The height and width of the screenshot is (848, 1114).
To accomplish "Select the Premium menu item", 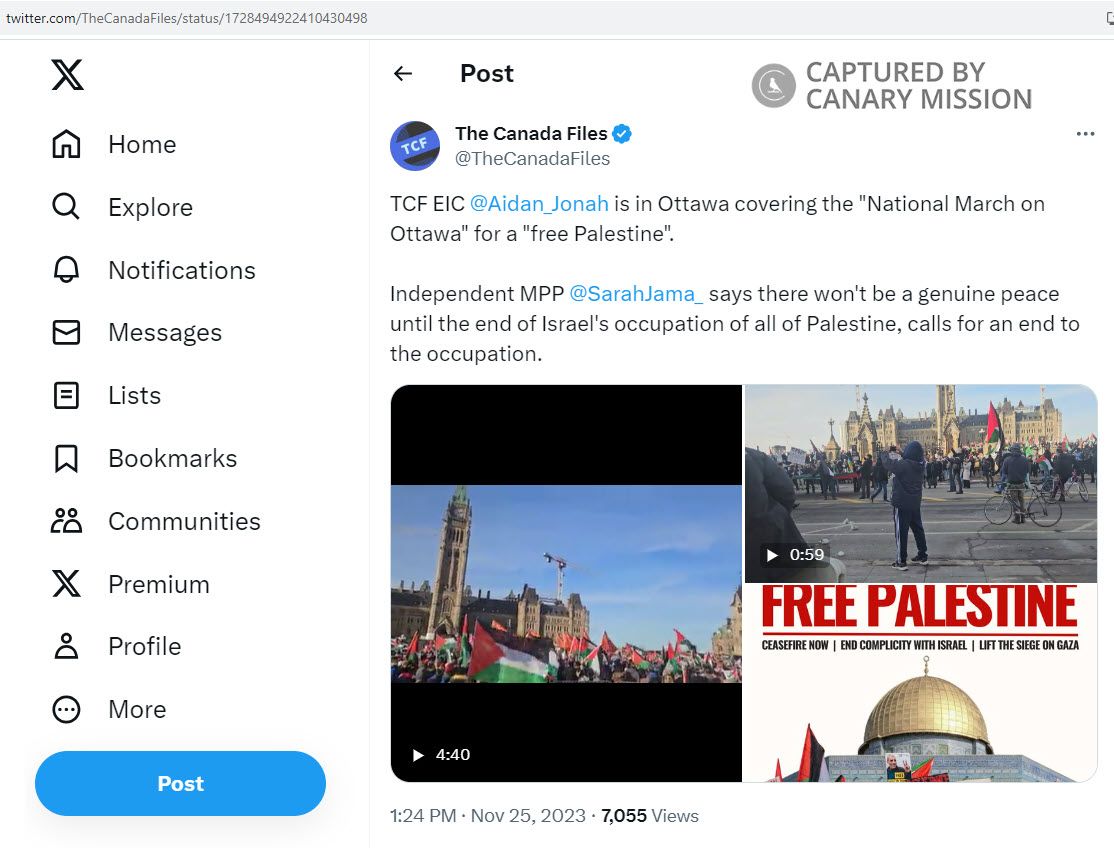I will (131, 584).
